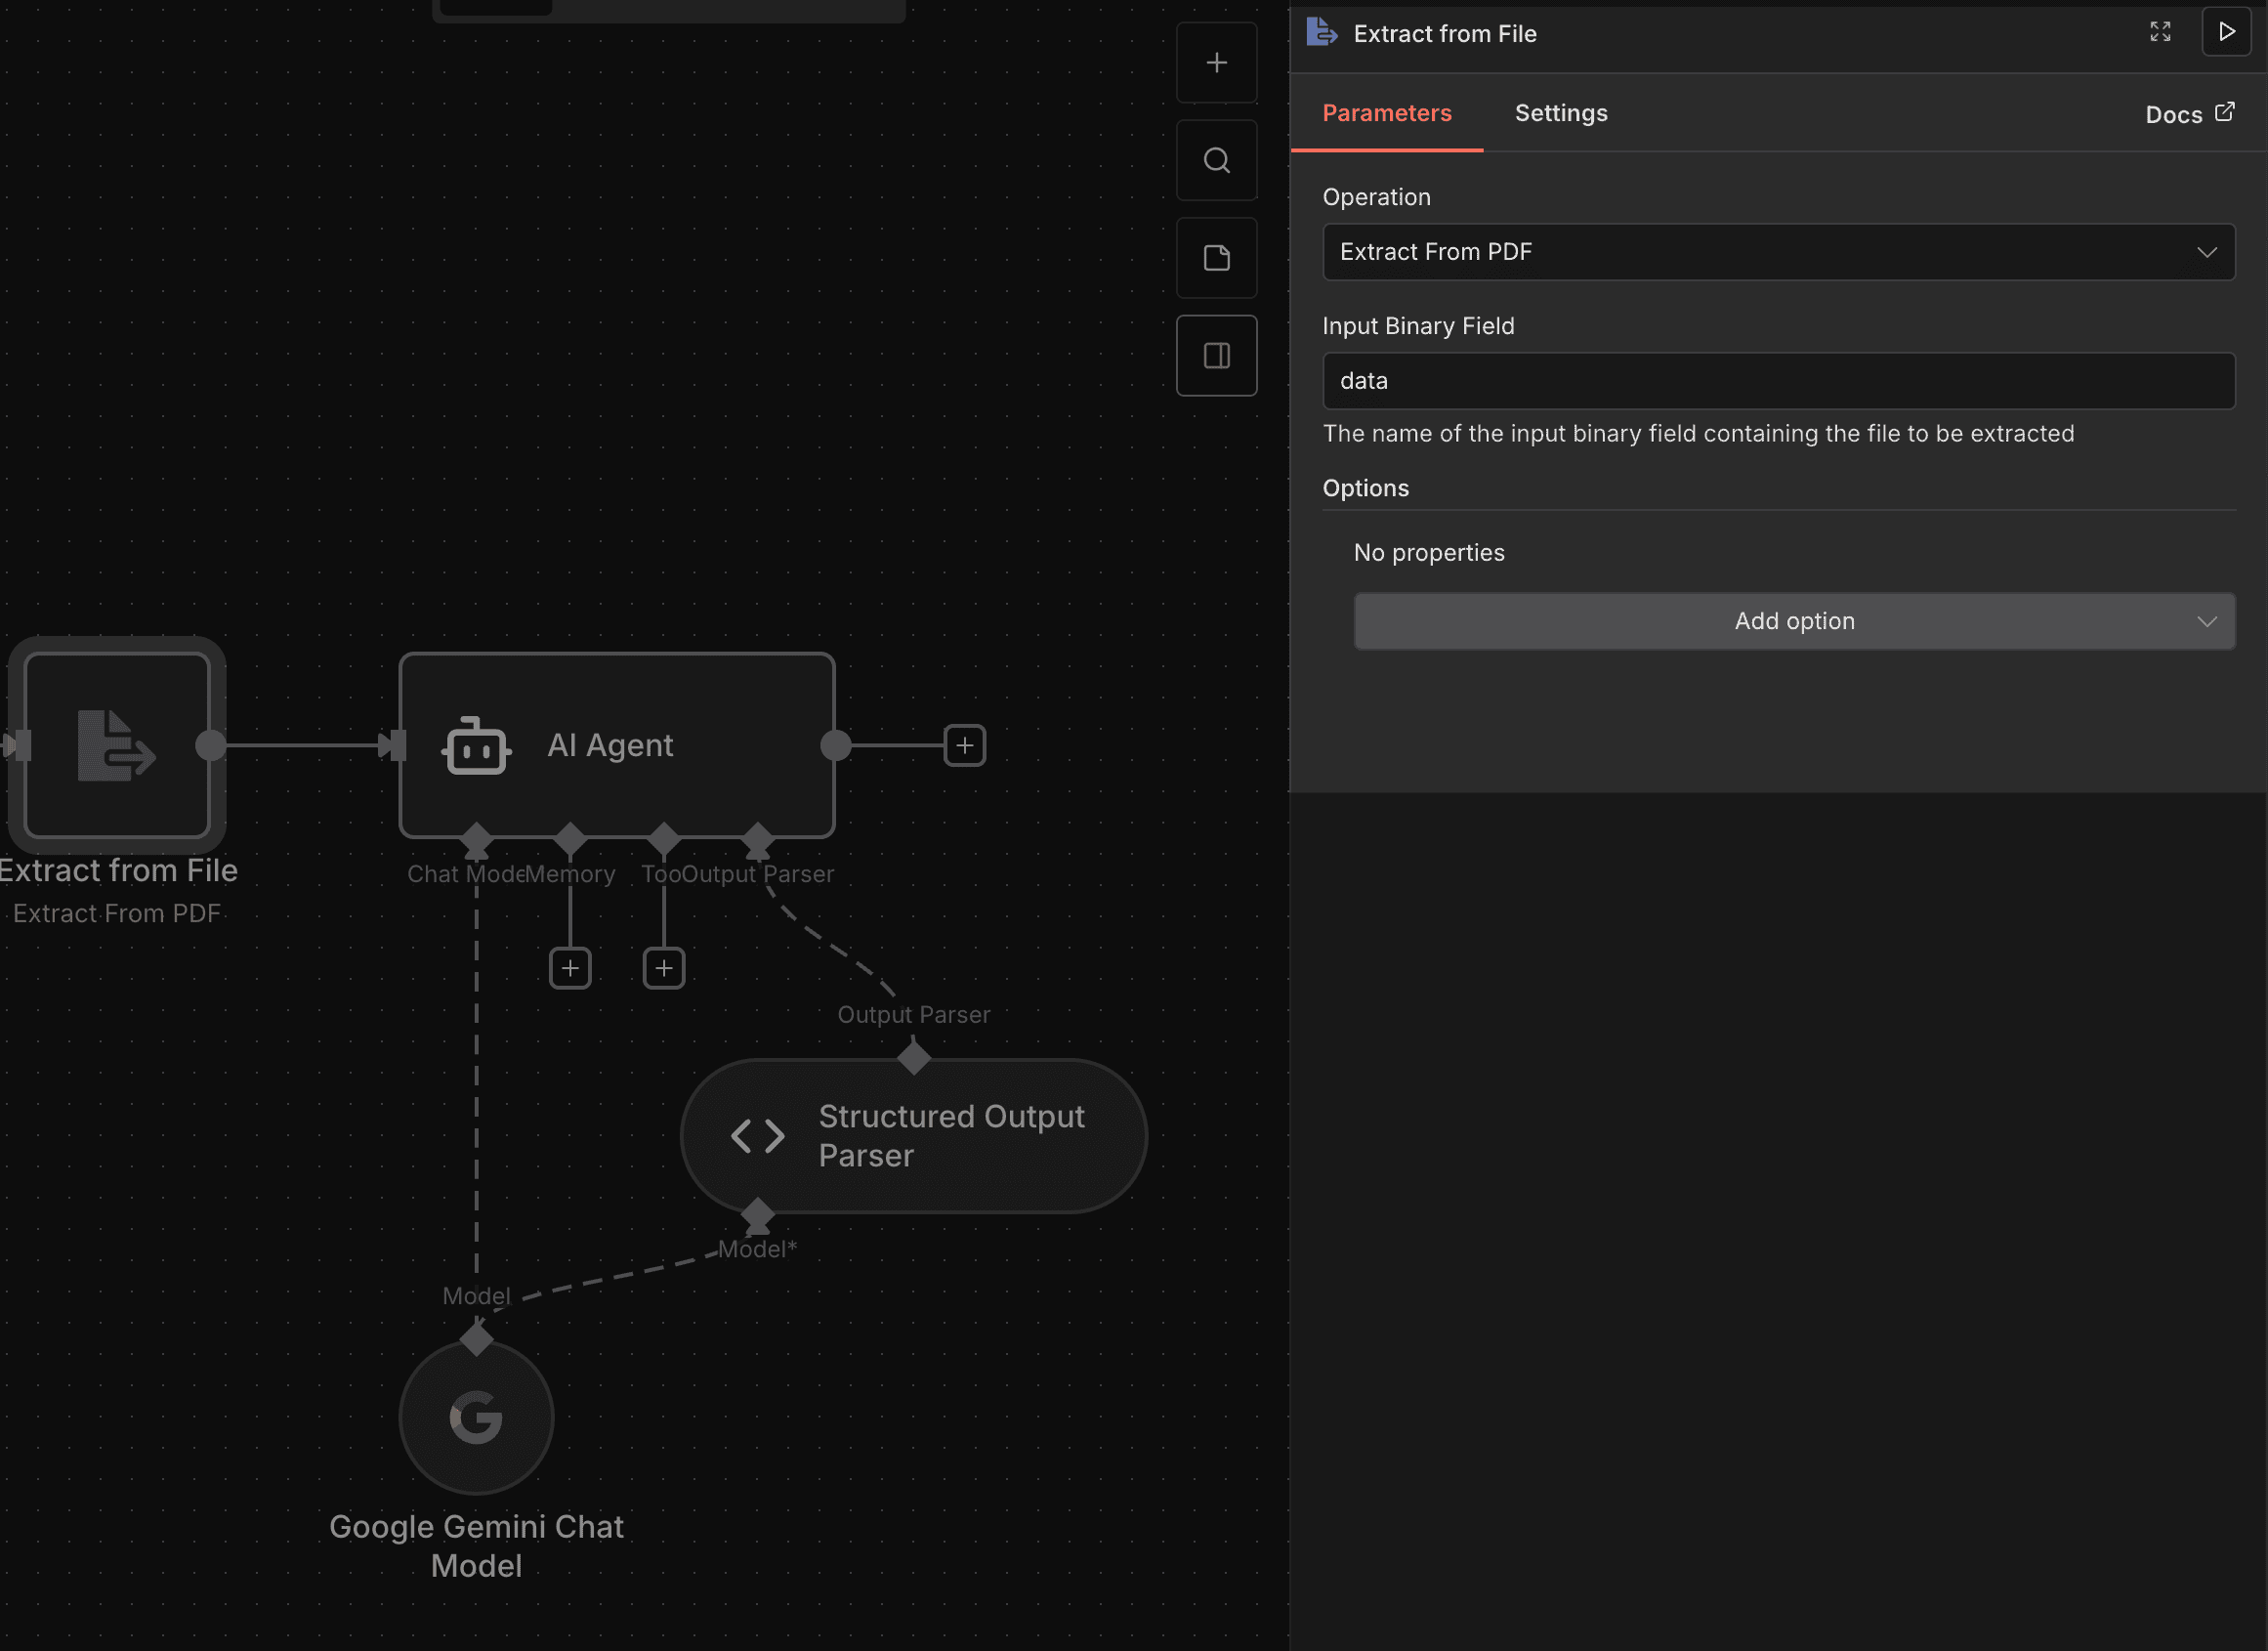Viewport: 2268px width, 1651px height.
Task: Edit the Input Binary Field value
Action: (1778, 381)
